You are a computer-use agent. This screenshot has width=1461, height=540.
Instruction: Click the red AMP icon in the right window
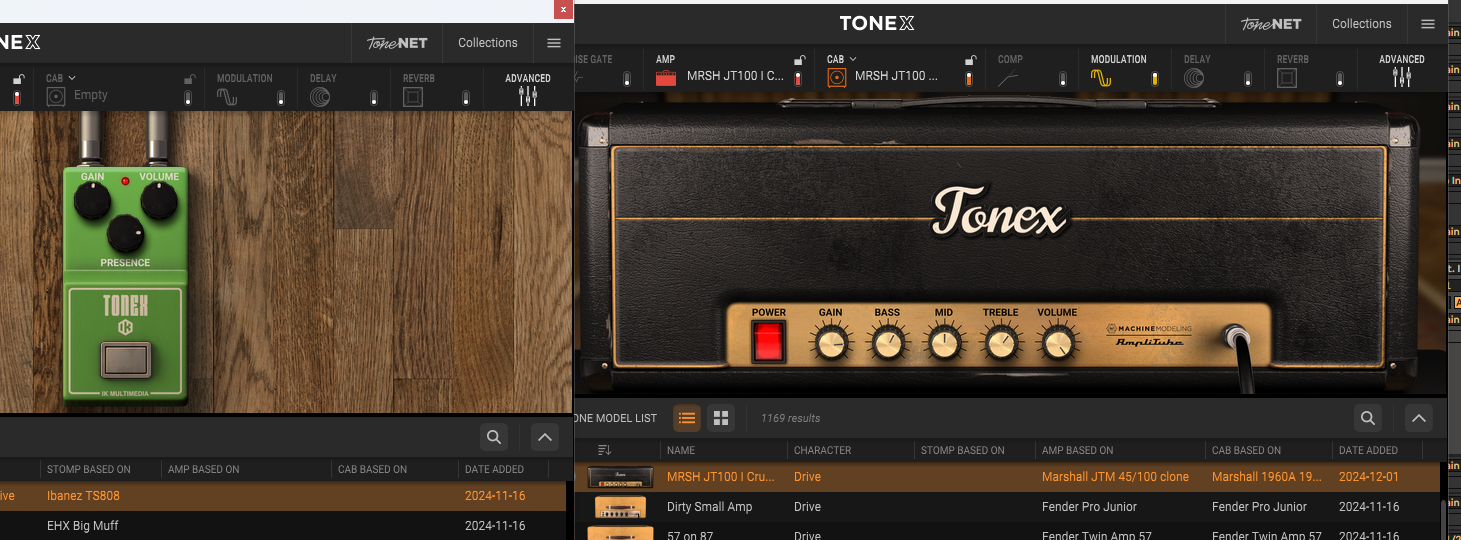[667, 77]
